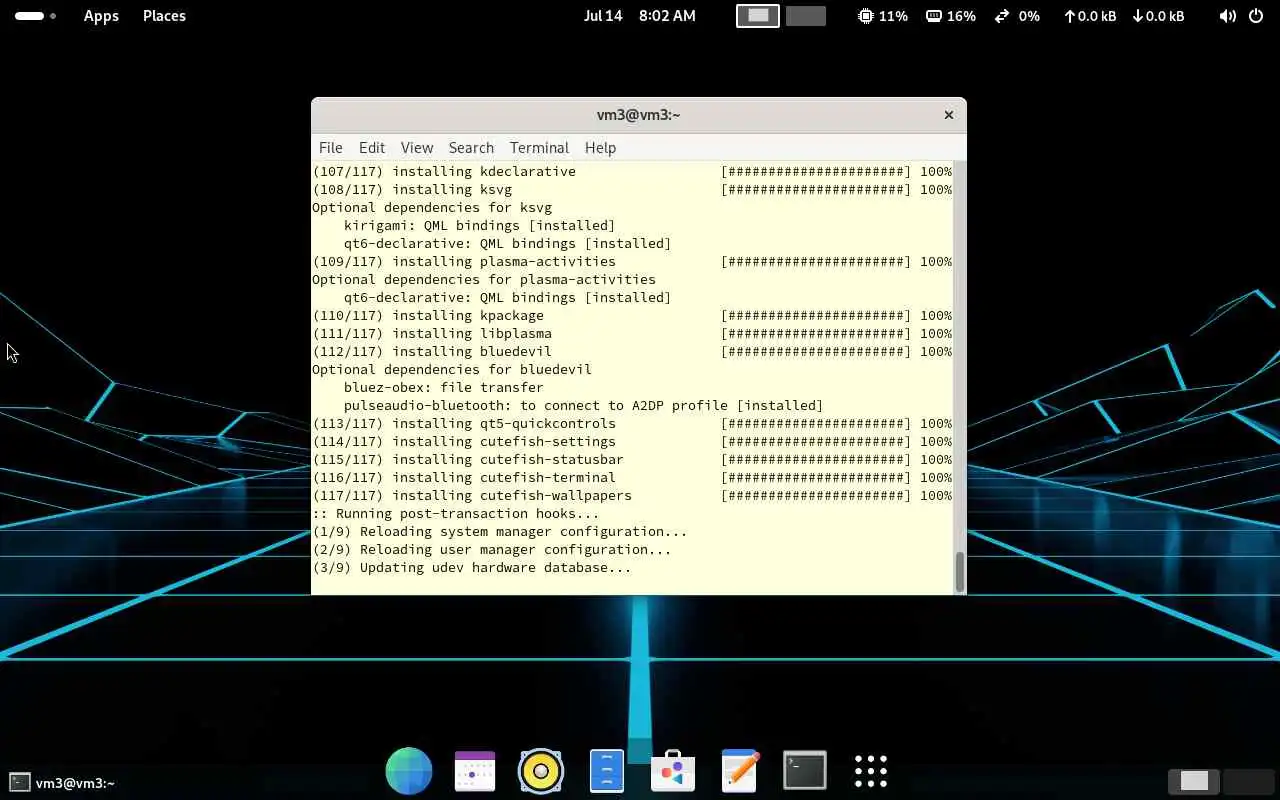Click the installing plasma-activities line
1280x800 pixels.
click(x=632, y=261)
